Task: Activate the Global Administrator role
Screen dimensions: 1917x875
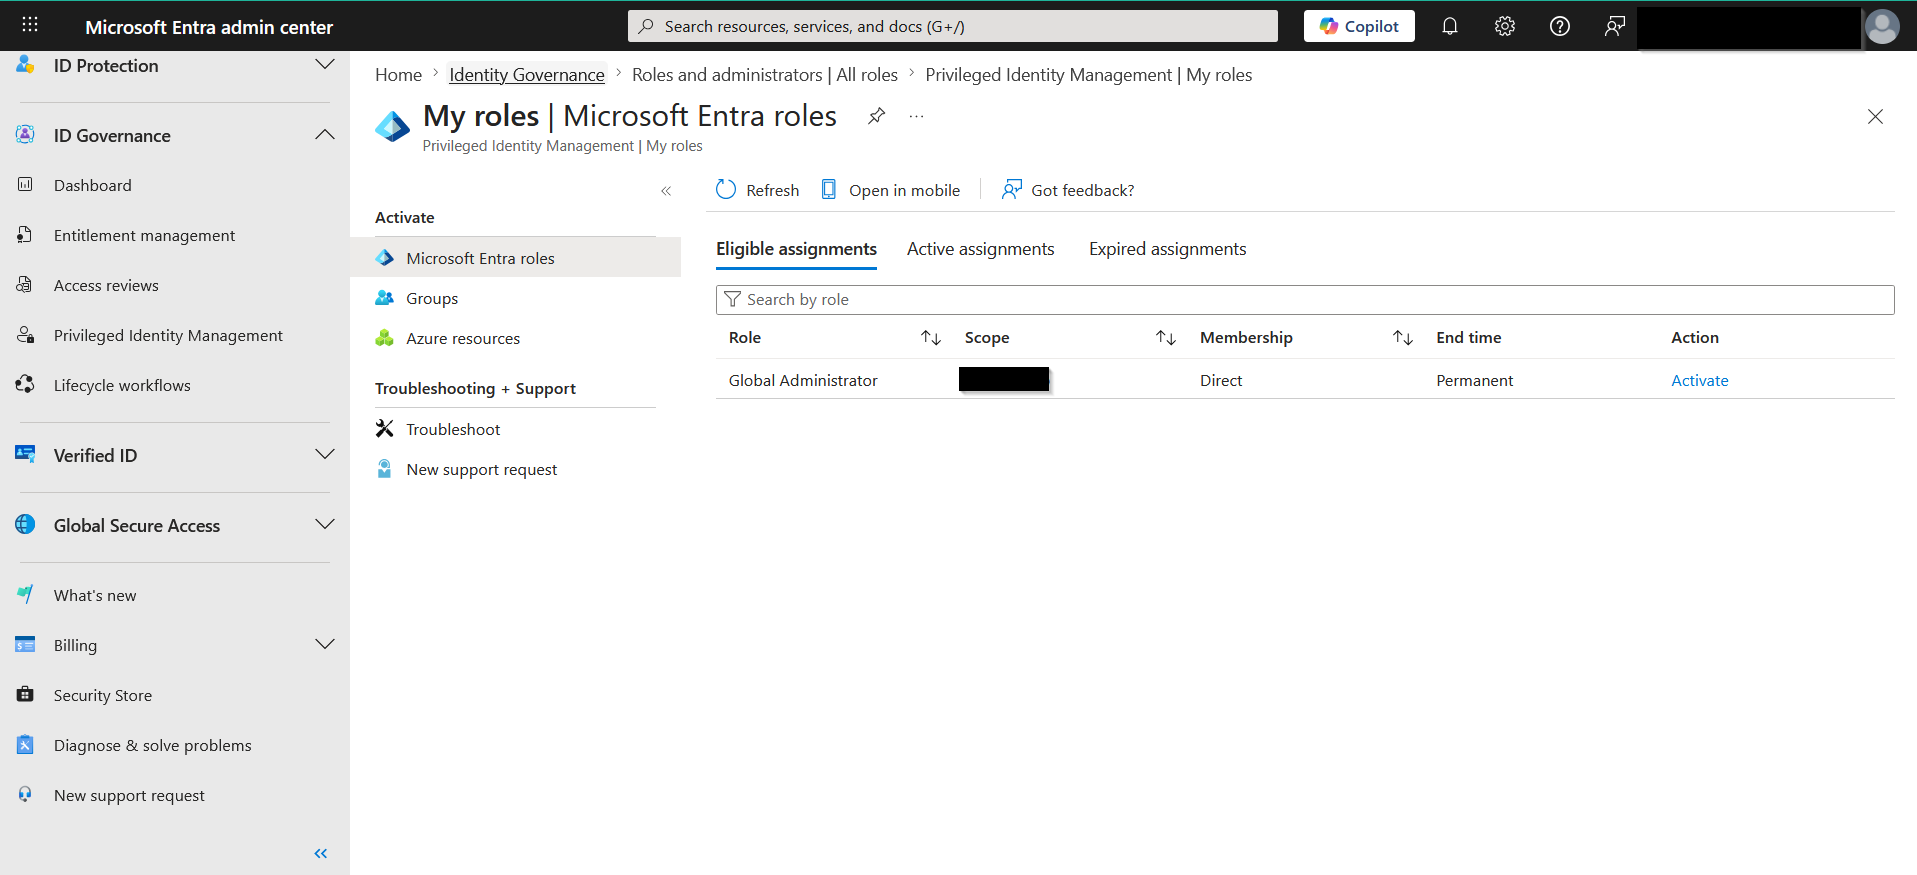Action: pyautogui.click(x=1699, y=380)
